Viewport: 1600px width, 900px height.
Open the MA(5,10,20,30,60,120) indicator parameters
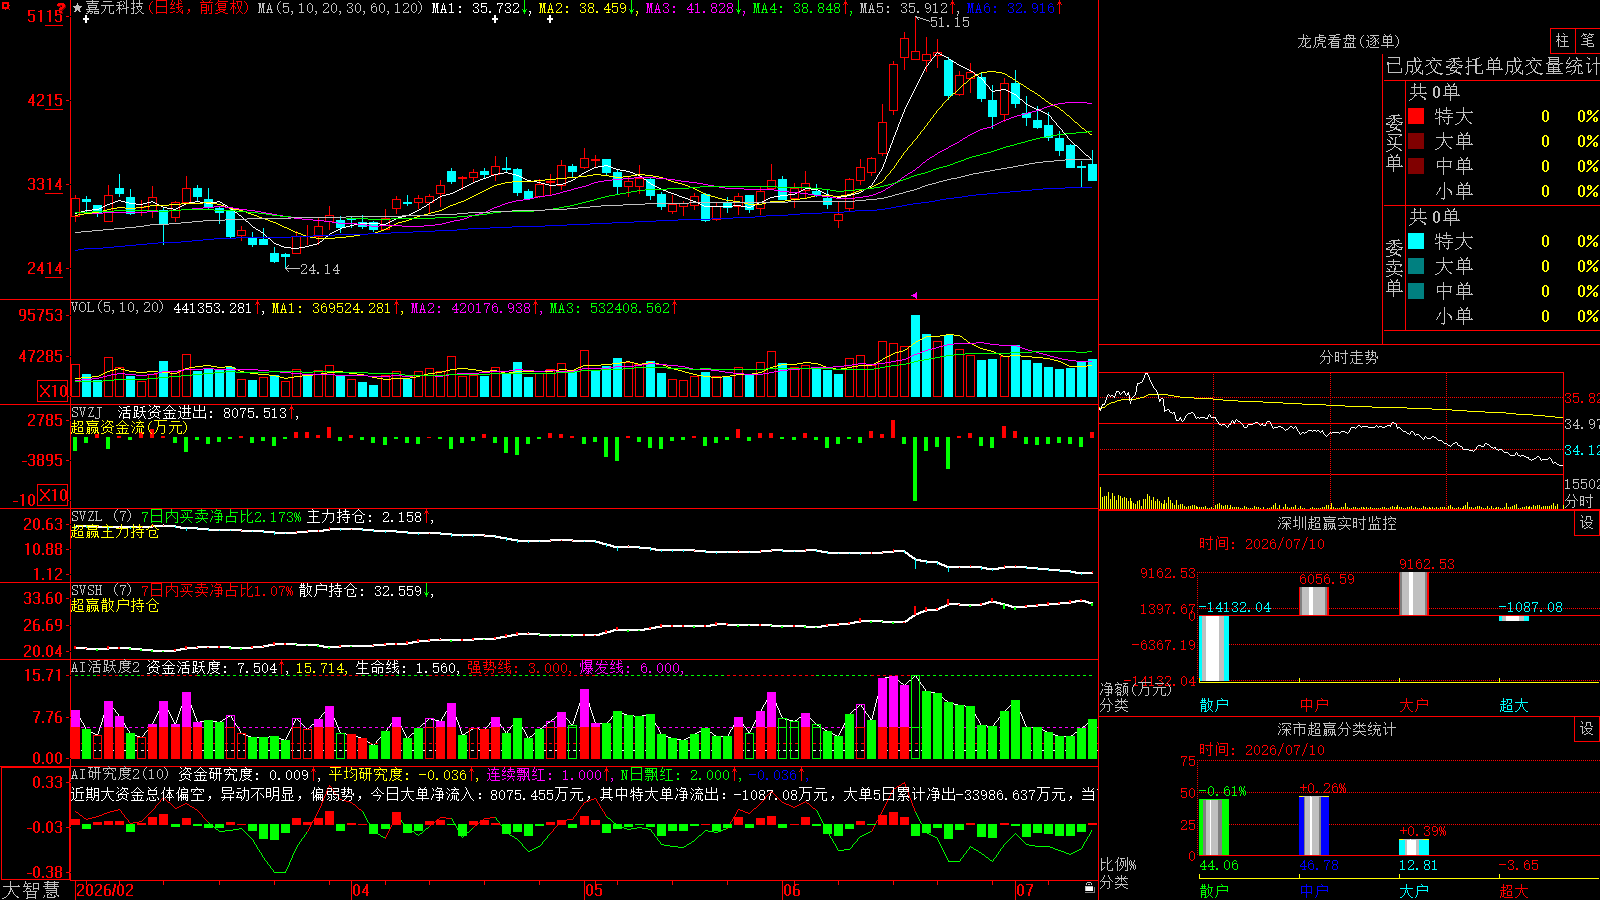pyautogui.click(x=340, y=8)
